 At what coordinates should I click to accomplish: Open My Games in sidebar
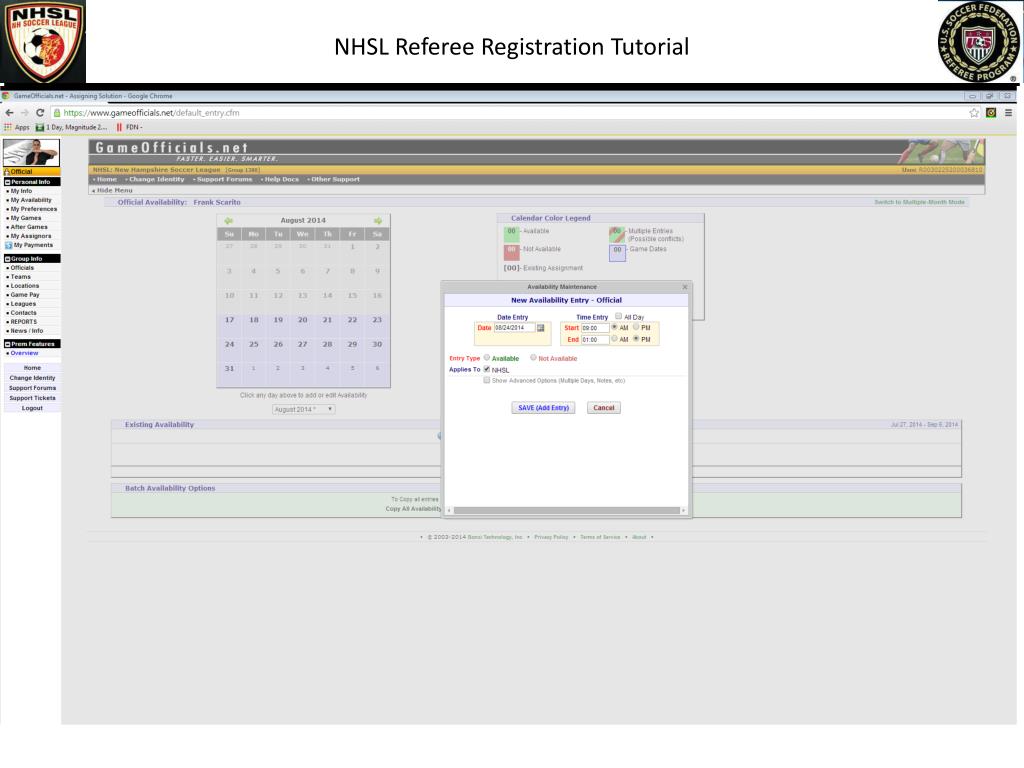[25, 218]
